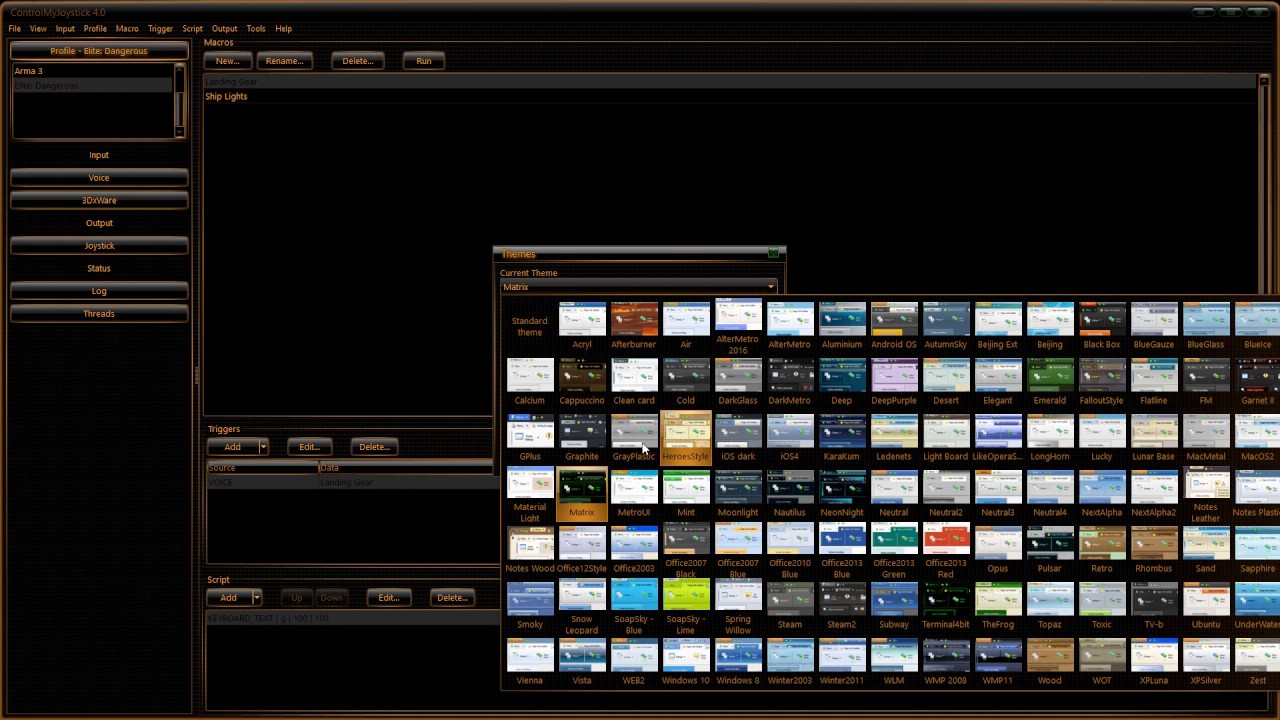Close the Themes dialog
This screenshot has width=1280, height=720.
(773, 254)
